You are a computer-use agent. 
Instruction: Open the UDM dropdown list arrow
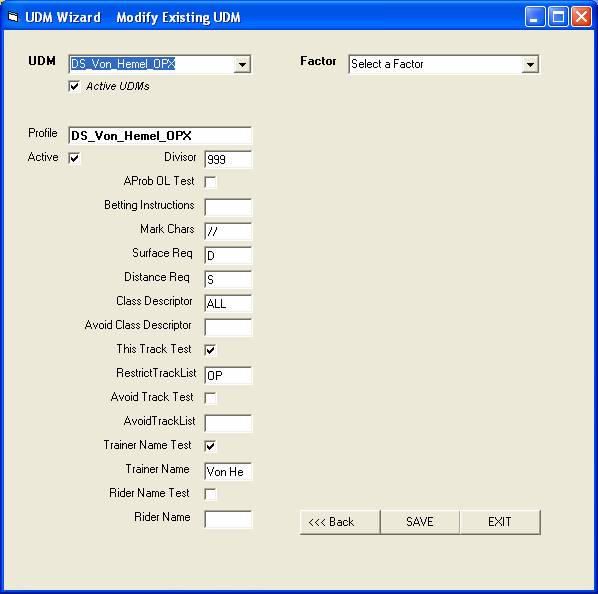(242, 64)
